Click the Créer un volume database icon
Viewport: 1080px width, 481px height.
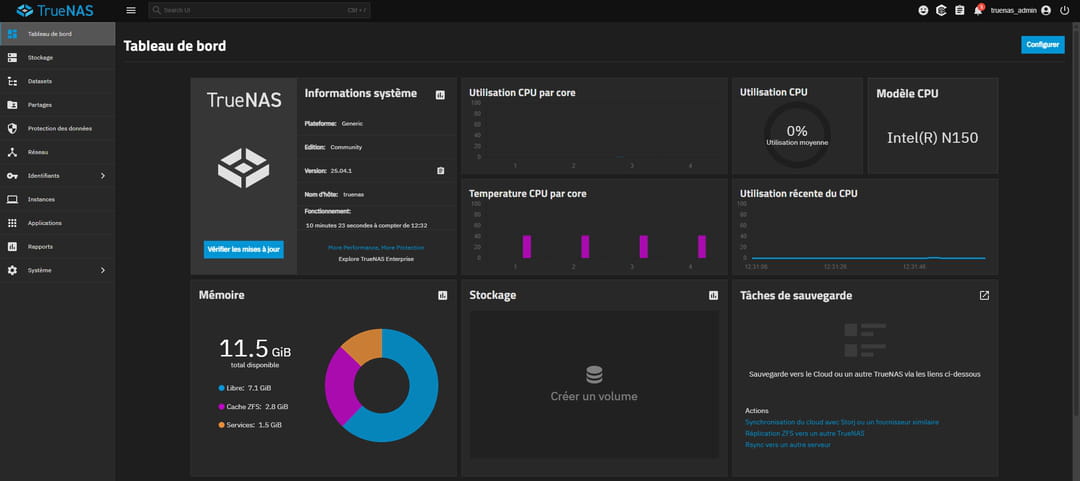[x=594, y=375]
